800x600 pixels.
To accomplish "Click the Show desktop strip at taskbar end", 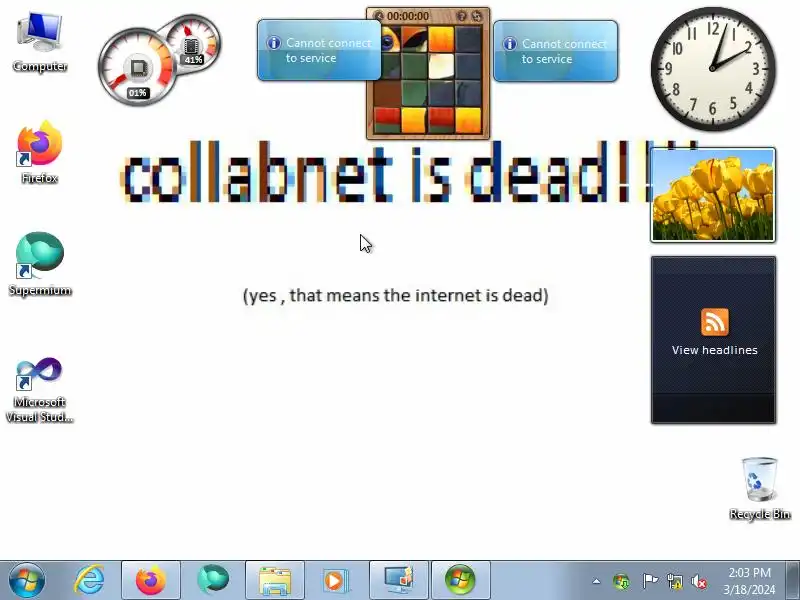I will click(793, 580).
